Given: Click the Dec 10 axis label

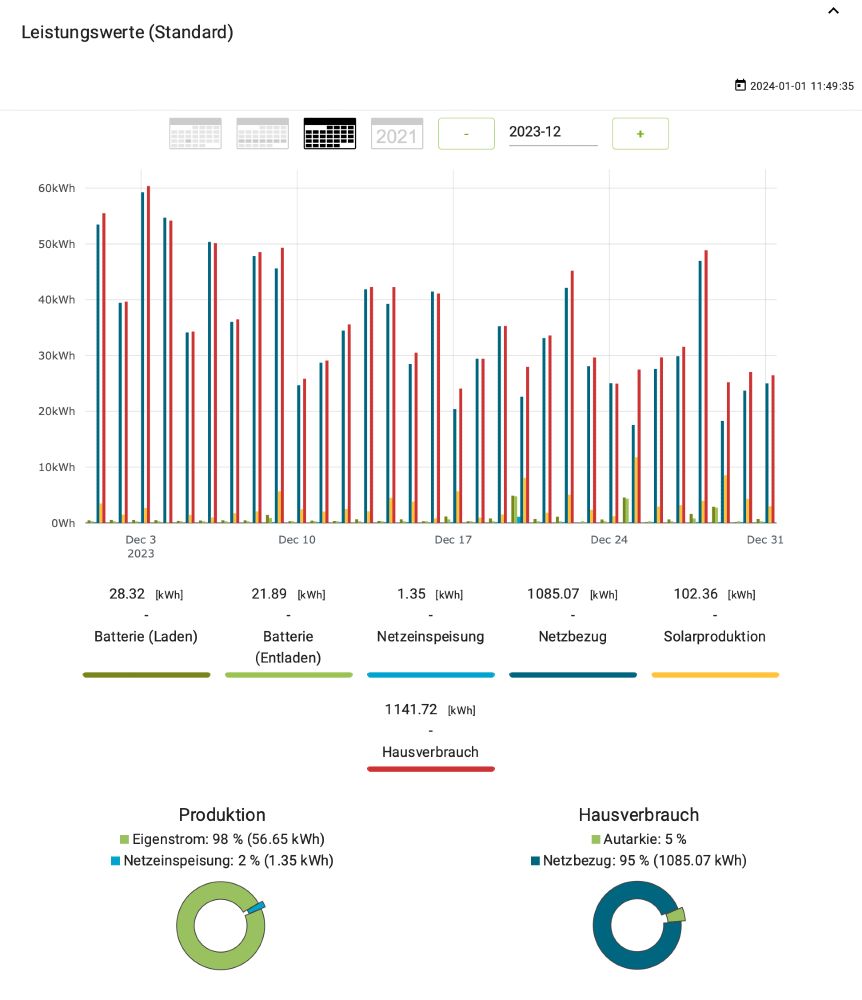Looking at the screenshot, I should coord(297,540).
